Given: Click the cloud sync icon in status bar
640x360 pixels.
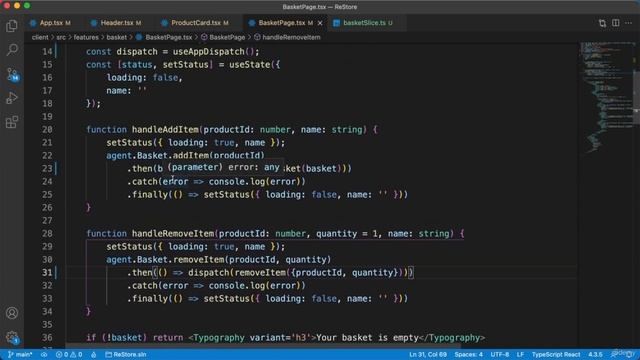Looking at the screenshot, I should pos(44,354).
